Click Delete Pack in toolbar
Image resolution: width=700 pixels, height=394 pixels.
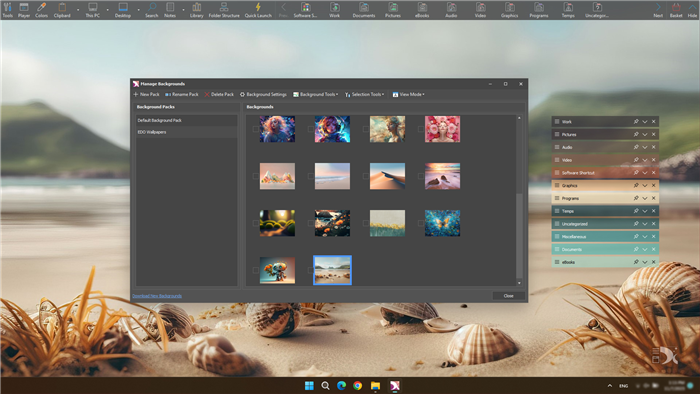219,94
